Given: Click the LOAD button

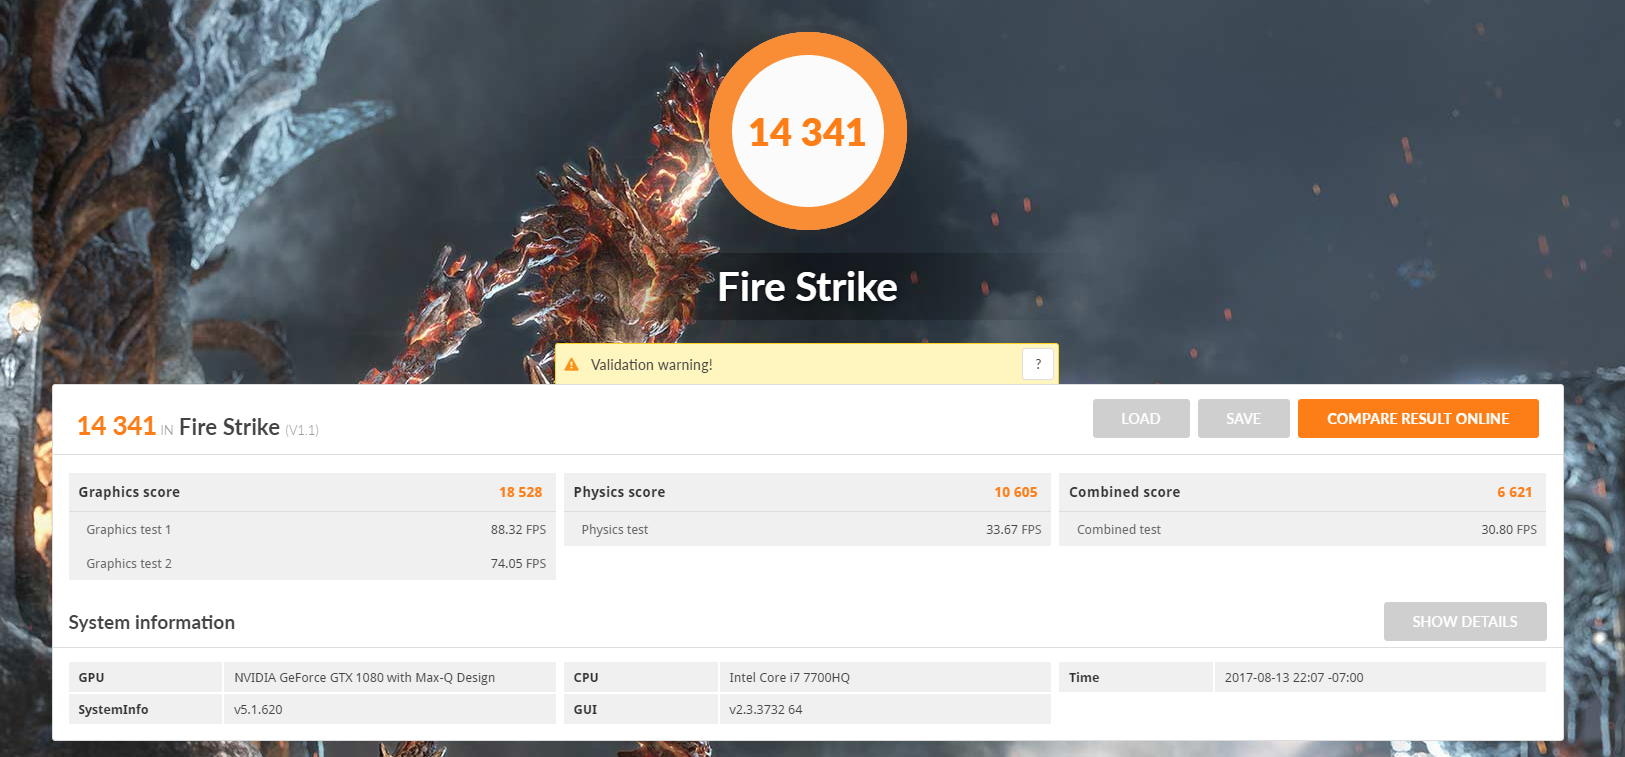Looking at the screenshot, I should click(1141, 419).
